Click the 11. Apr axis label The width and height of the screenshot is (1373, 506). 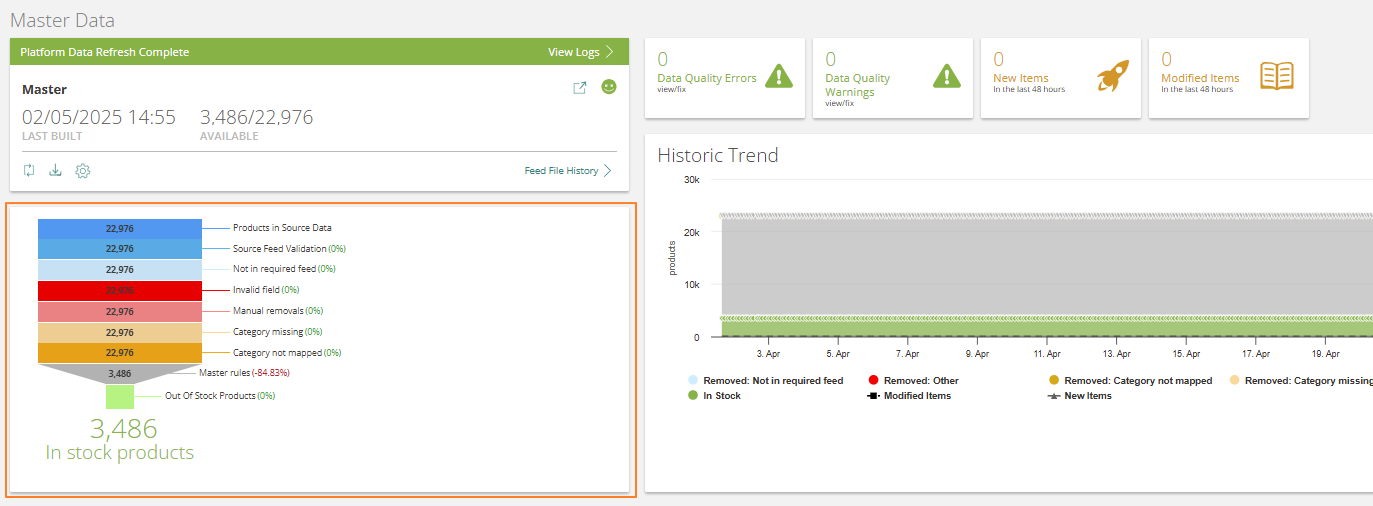click(1047, 354)
